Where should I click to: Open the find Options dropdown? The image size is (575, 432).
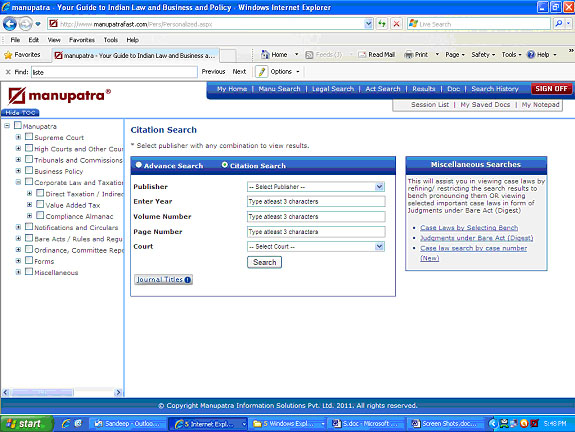(285, 72)
